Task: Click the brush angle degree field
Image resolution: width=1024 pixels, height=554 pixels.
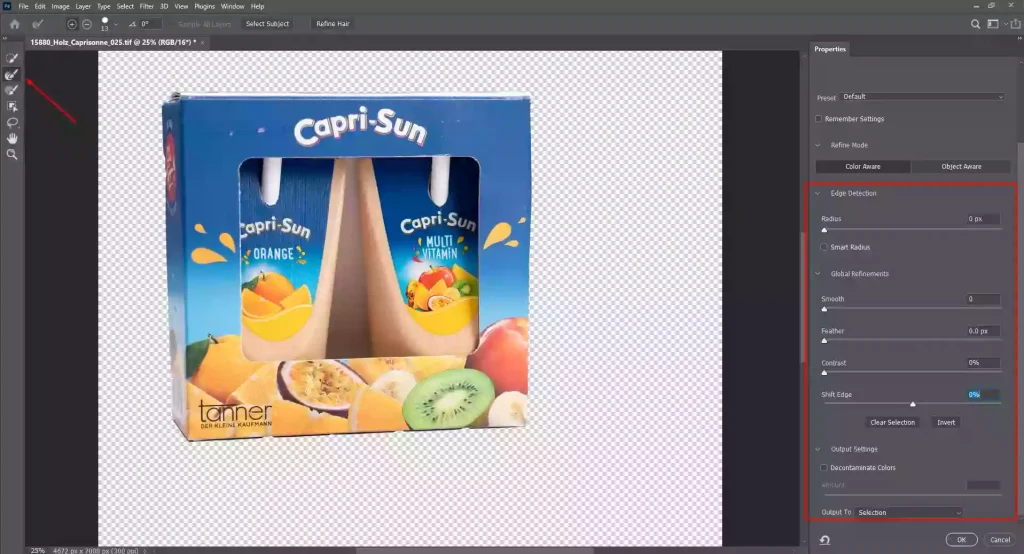Action: click(151, 24)
